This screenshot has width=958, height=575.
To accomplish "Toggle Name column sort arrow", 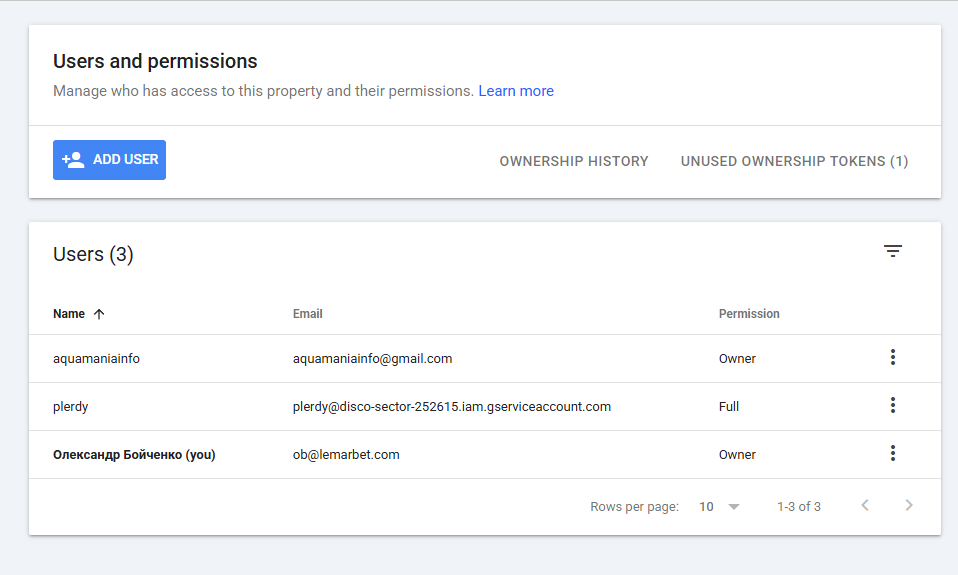I will pos(99,314).
